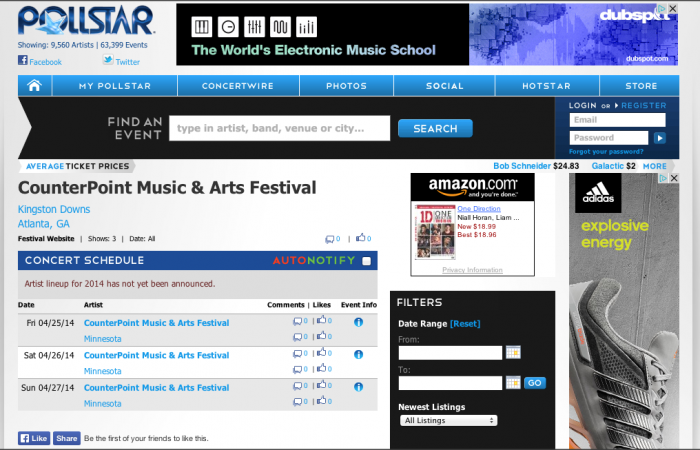
Task: Click the Email login field
Action: point(609,120)
